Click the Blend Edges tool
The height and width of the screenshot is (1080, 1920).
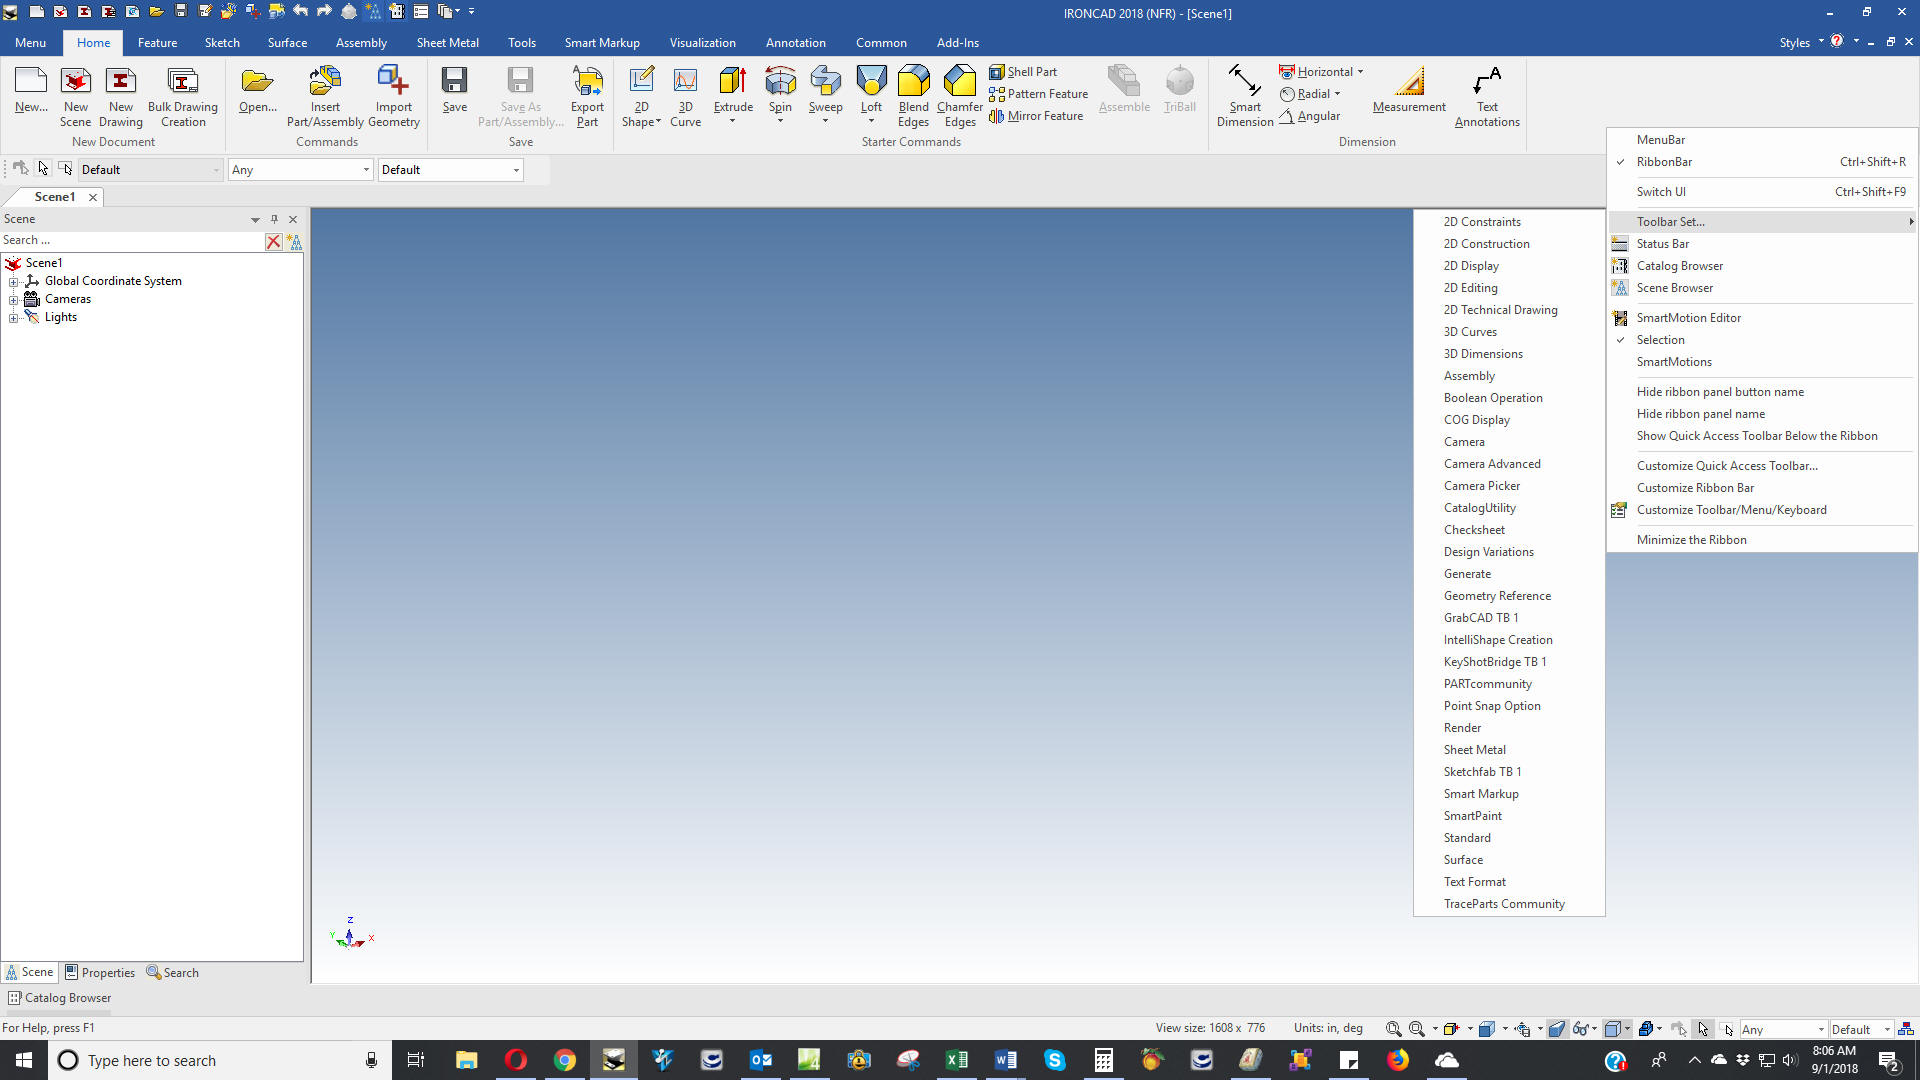[x=913, y=97]
